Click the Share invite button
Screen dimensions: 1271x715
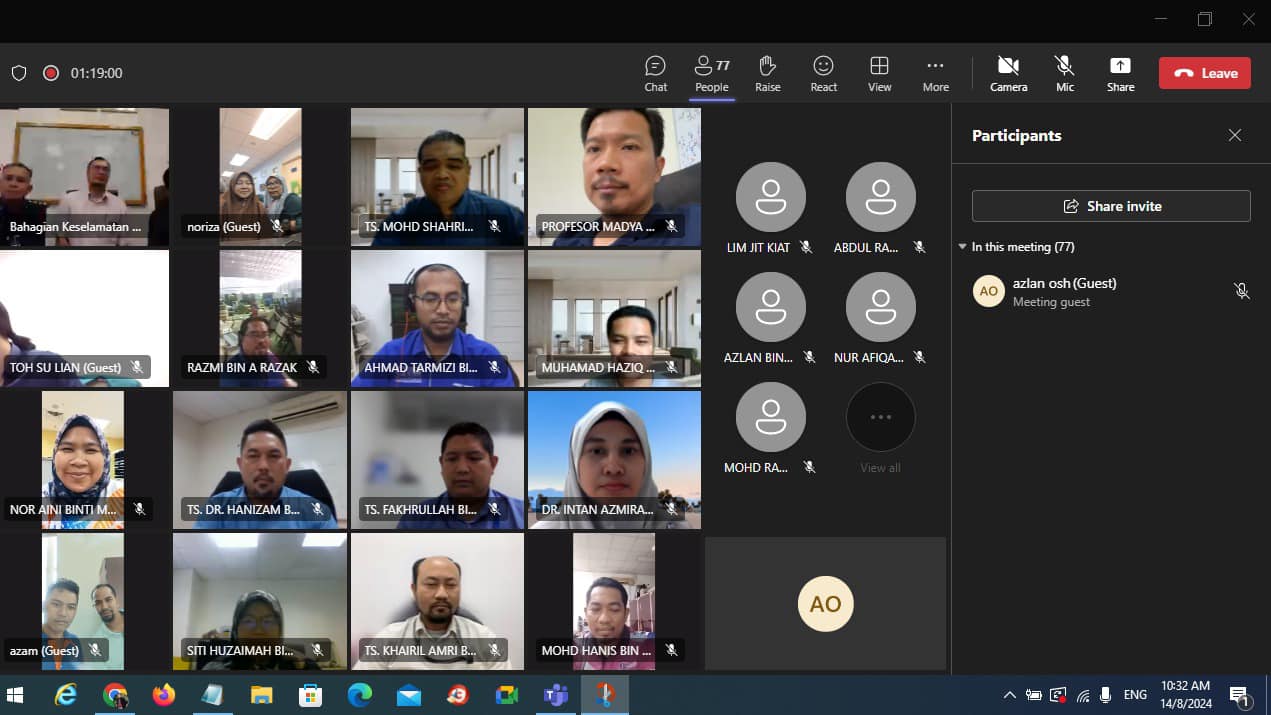pos(1111,206)
